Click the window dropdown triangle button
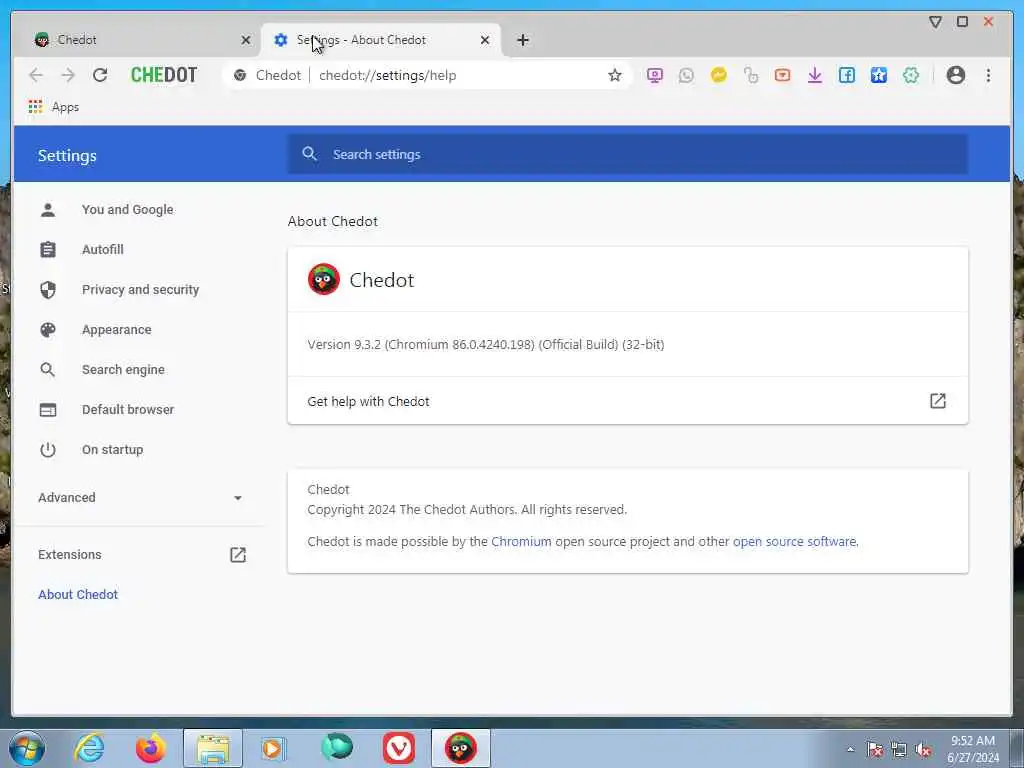This screenshot has width=1024, height=768. [x=935, y=22]
